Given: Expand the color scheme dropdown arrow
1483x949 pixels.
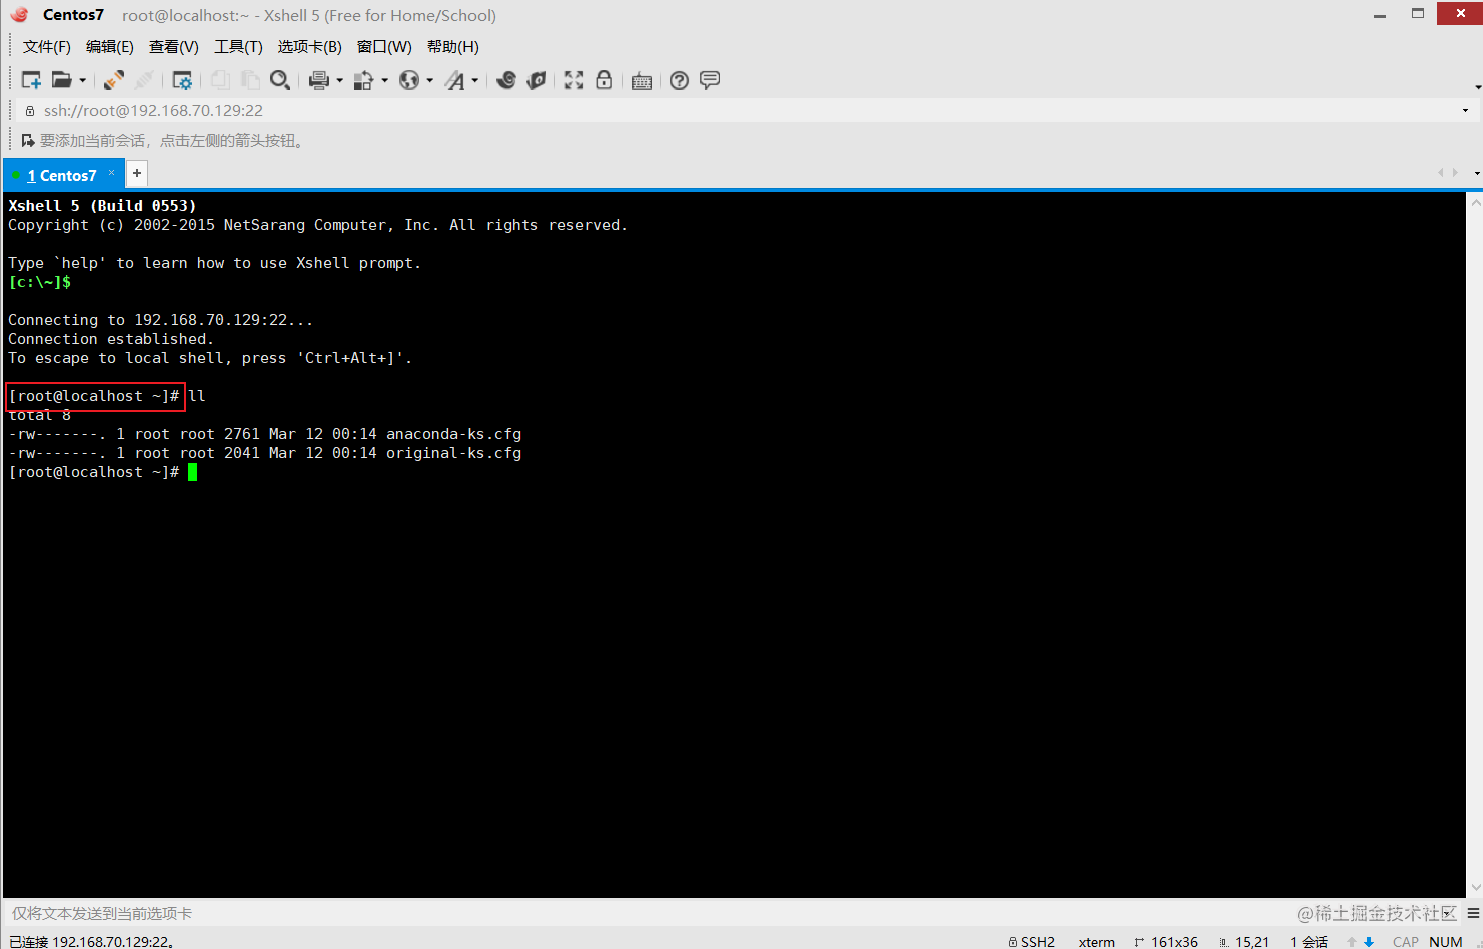Looking at the screenshot, I should pyautogui.click(x=385, y=81).
